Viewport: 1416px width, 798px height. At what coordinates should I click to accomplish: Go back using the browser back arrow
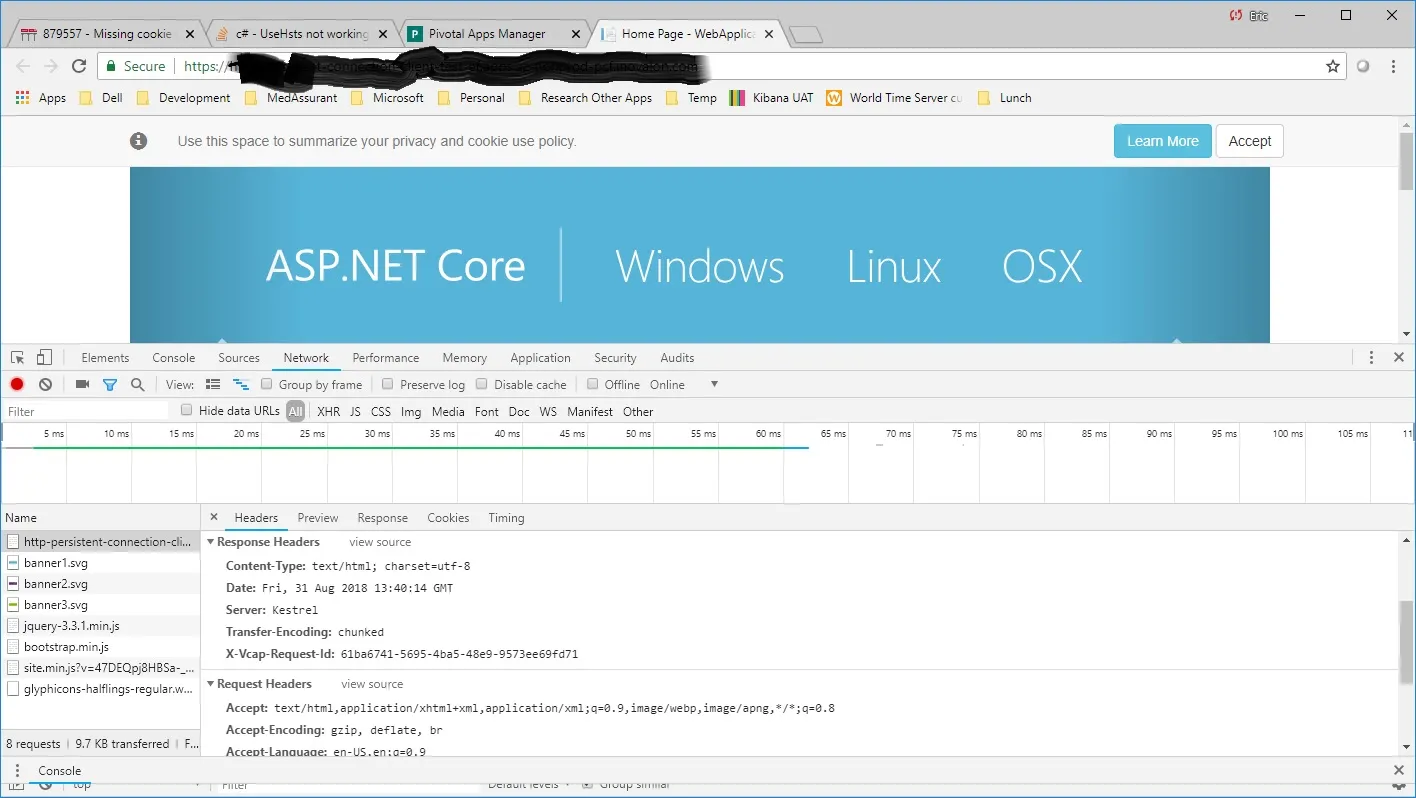[x=23, y=66]
